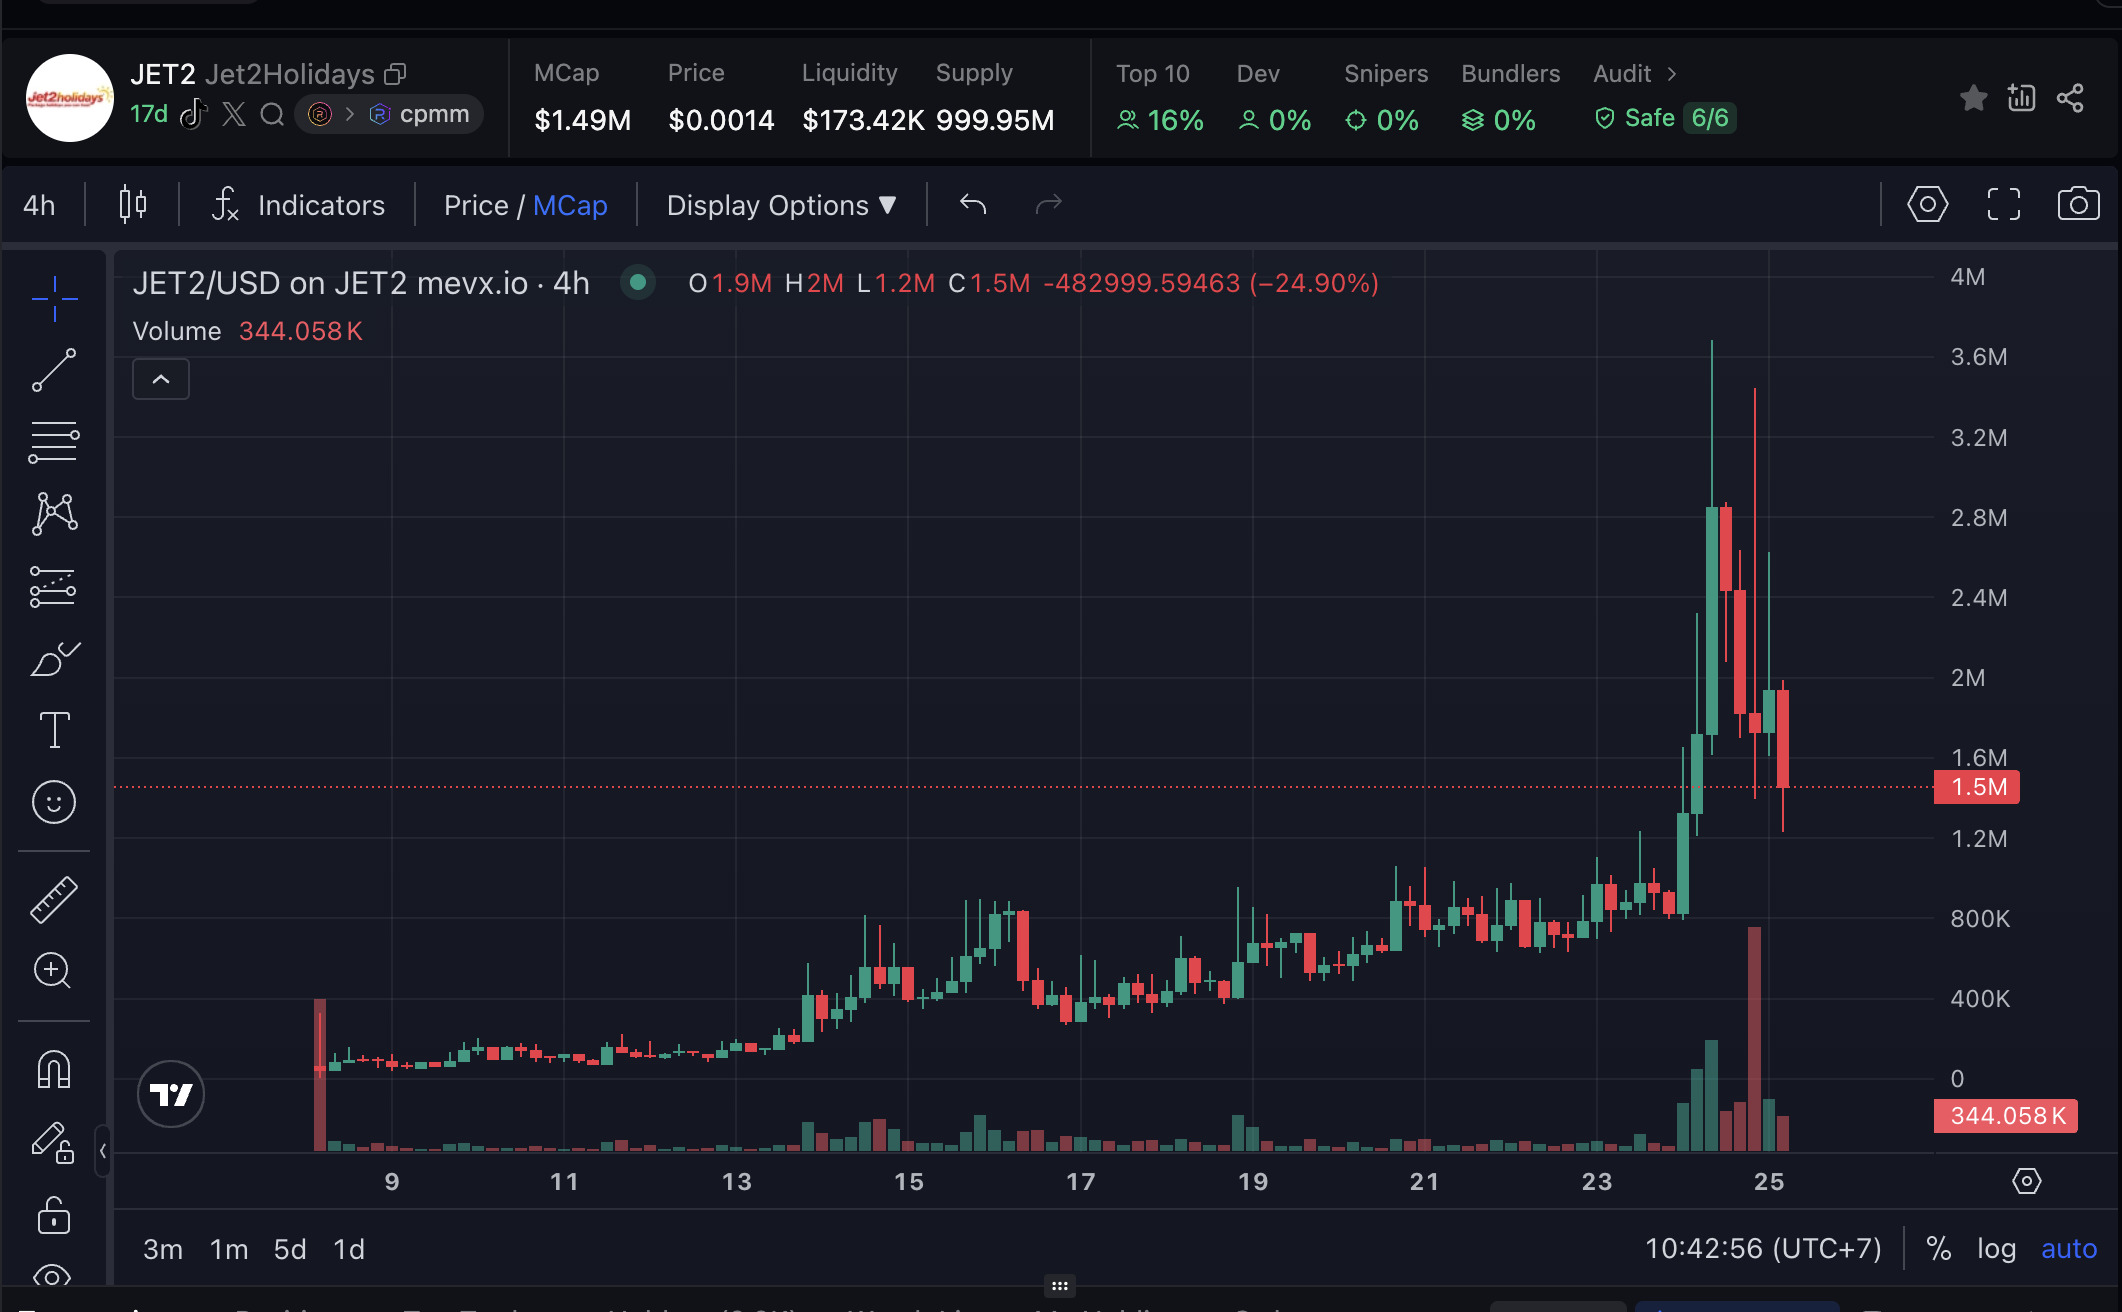Select the 1d date range
Screen dimensions: 2122x1312
point(349,1249)
